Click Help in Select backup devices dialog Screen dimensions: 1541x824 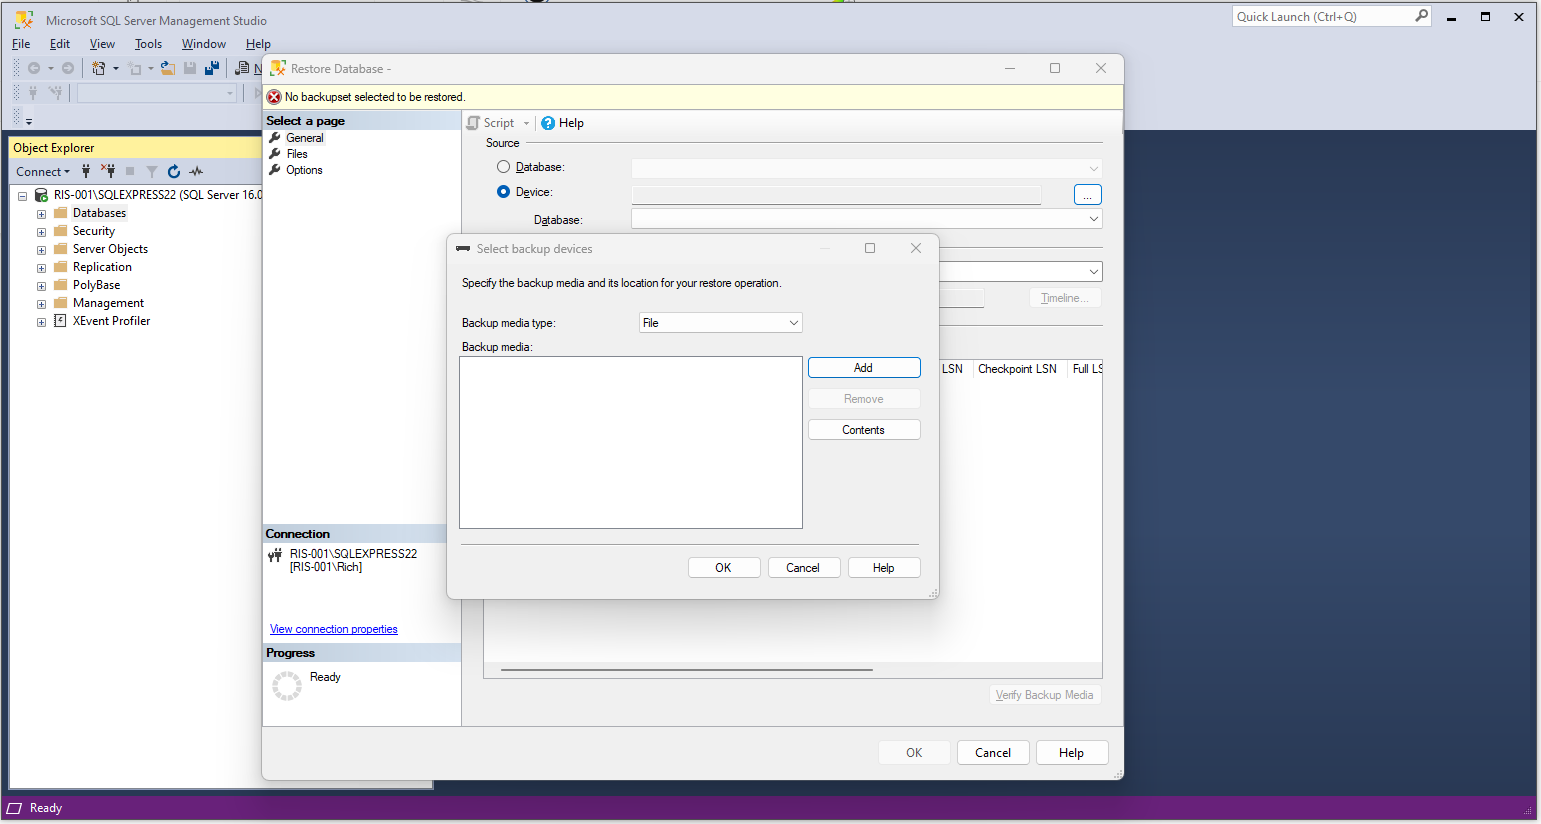884,568
